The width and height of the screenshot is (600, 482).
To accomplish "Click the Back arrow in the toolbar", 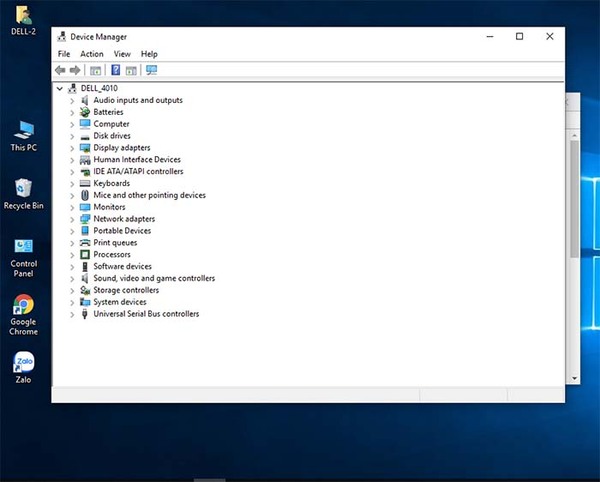I will pyautogui.click(x=60, y=70).
